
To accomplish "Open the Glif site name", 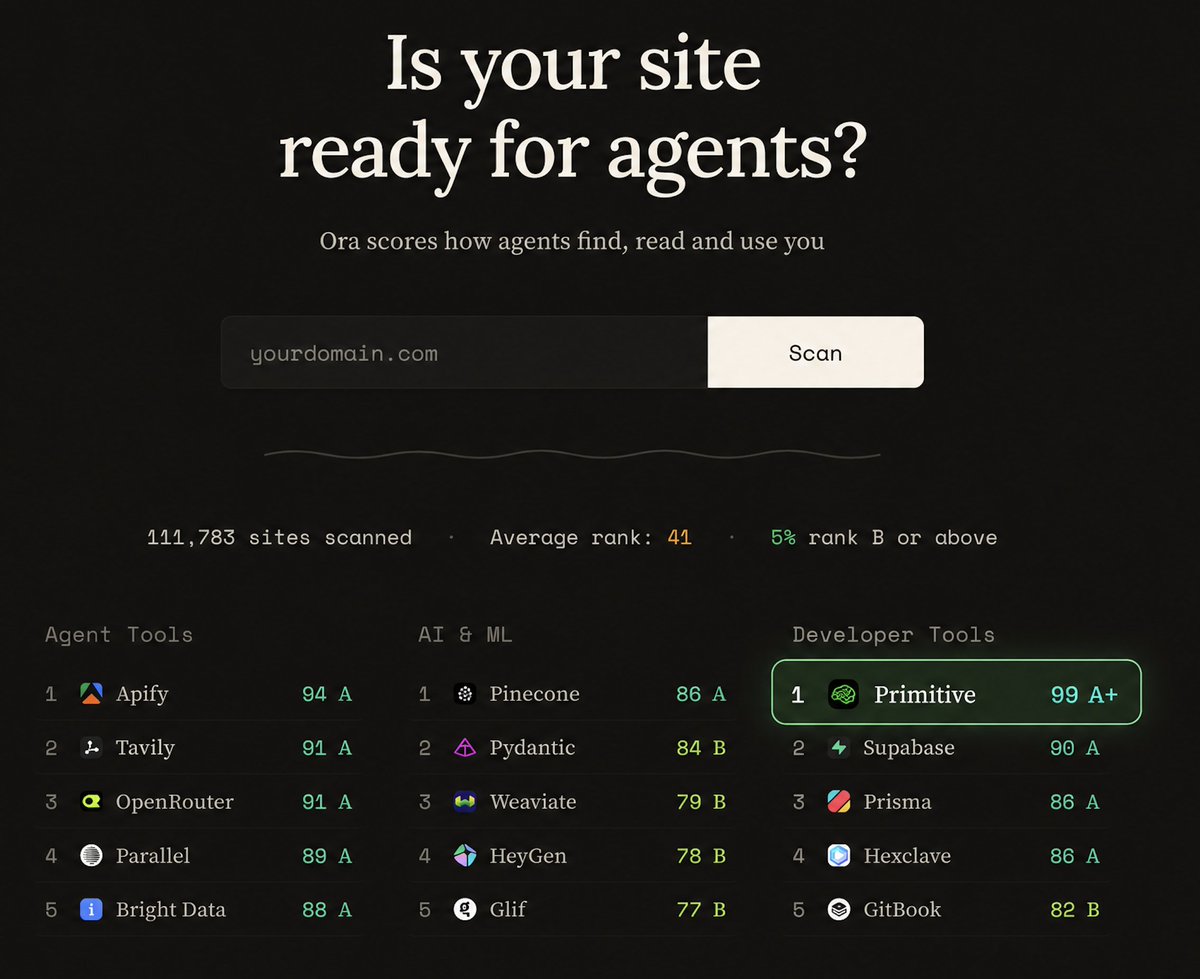I will tap(508, 910).
